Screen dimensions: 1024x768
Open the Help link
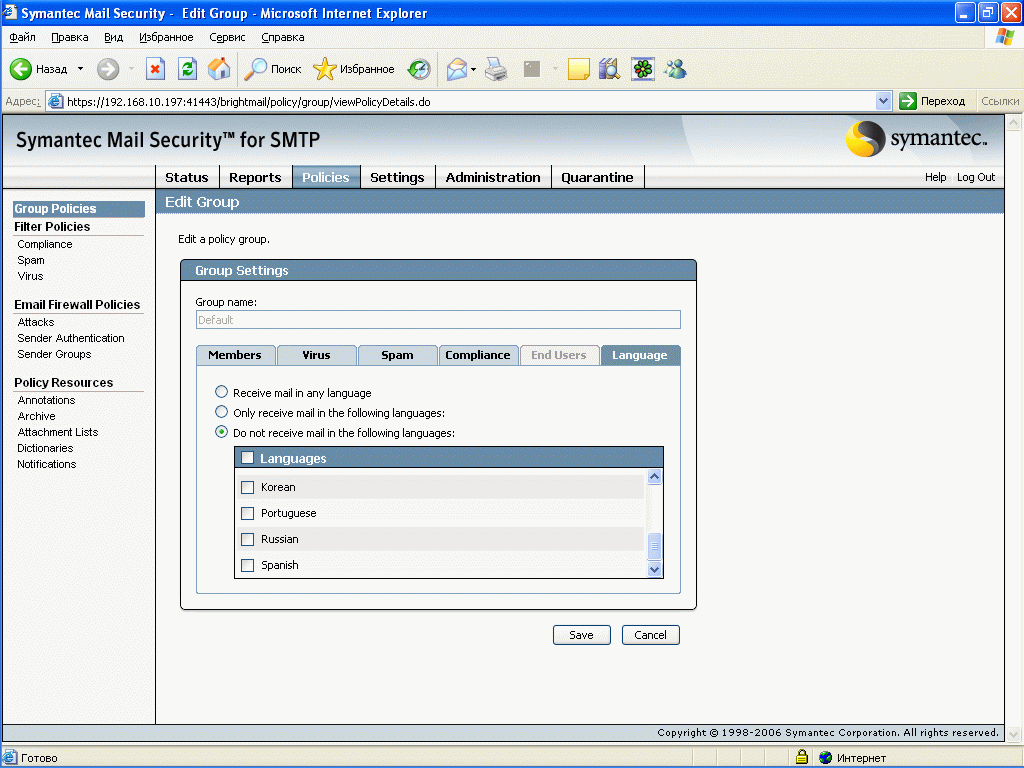tap(935, 177)
